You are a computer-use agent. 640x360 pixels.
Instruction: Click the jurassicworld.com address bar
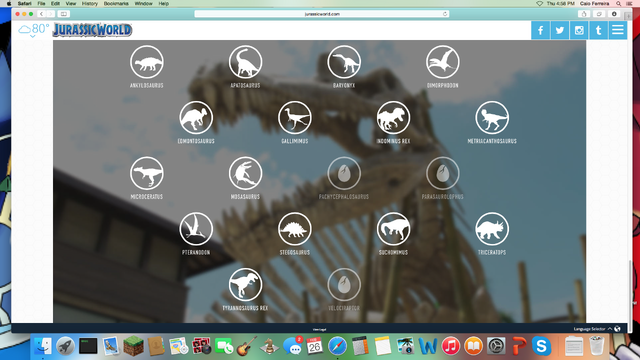(x=322, y=14)
